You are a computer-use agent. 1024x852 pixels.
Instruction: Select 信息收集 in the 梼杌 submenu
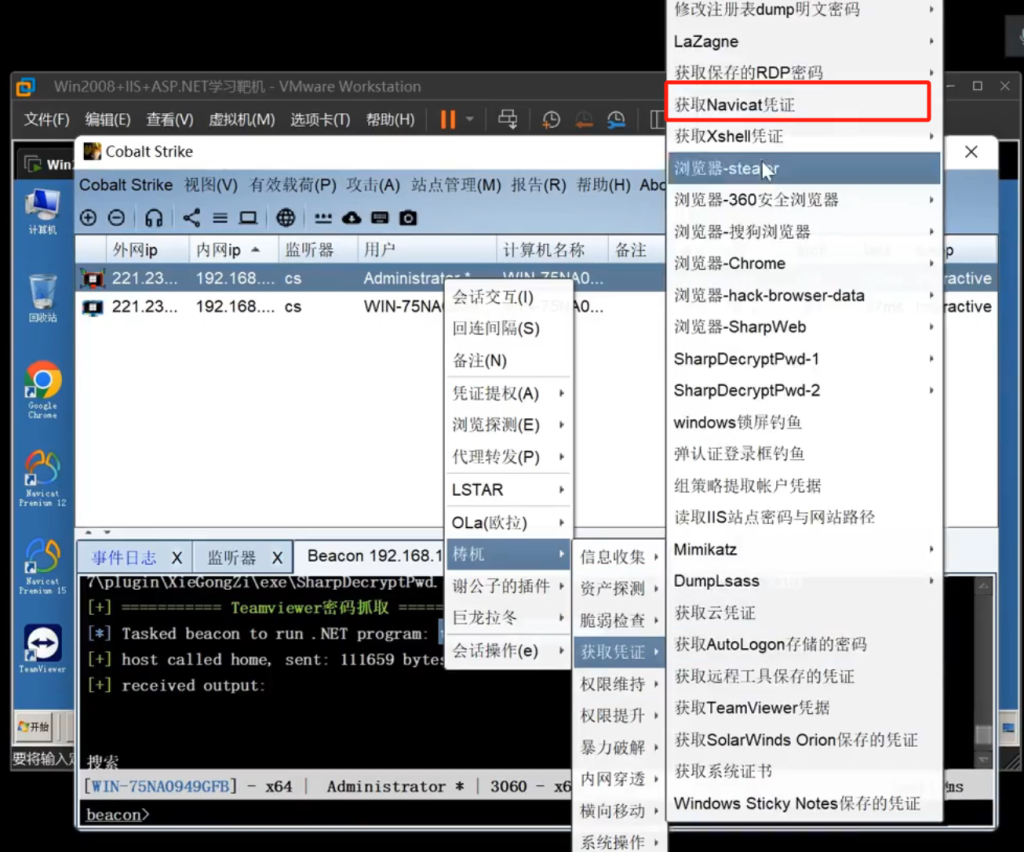click(x=619, y=557)
